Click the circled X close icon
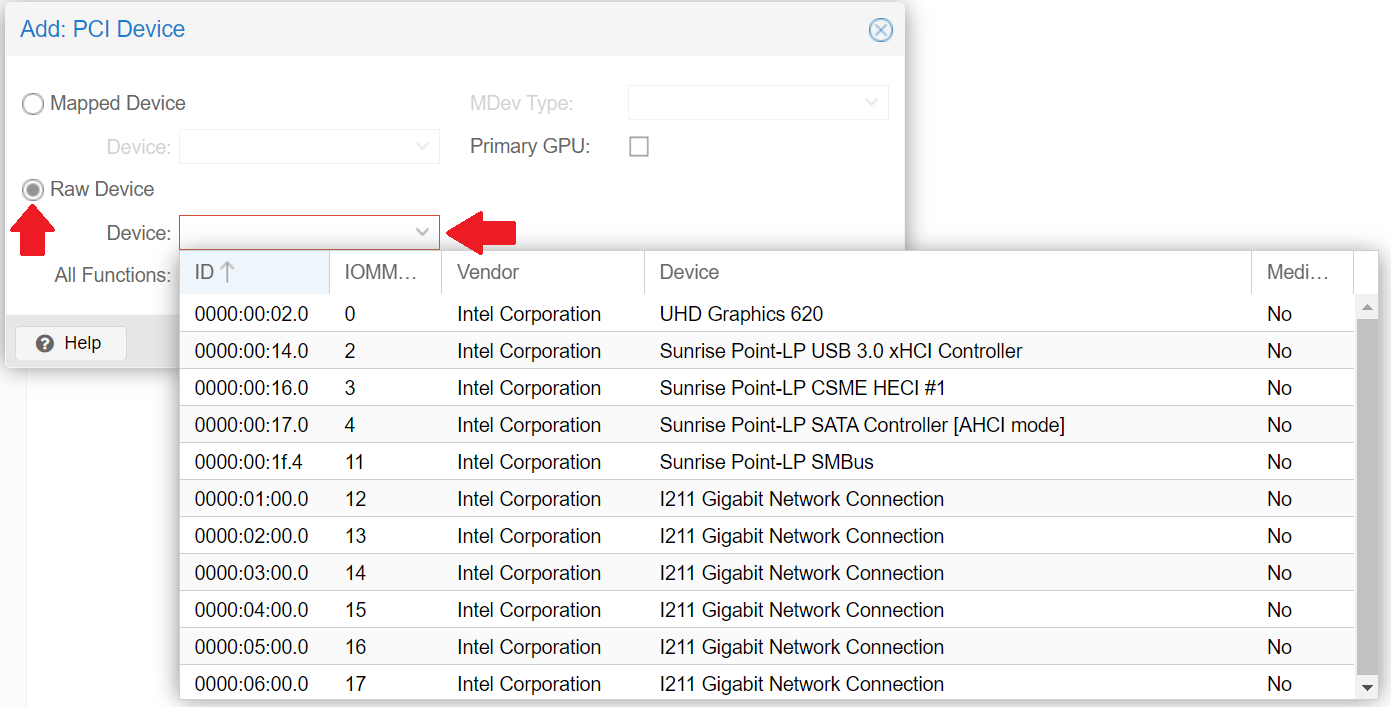The image size is (1391, 707). coord(881,30)
